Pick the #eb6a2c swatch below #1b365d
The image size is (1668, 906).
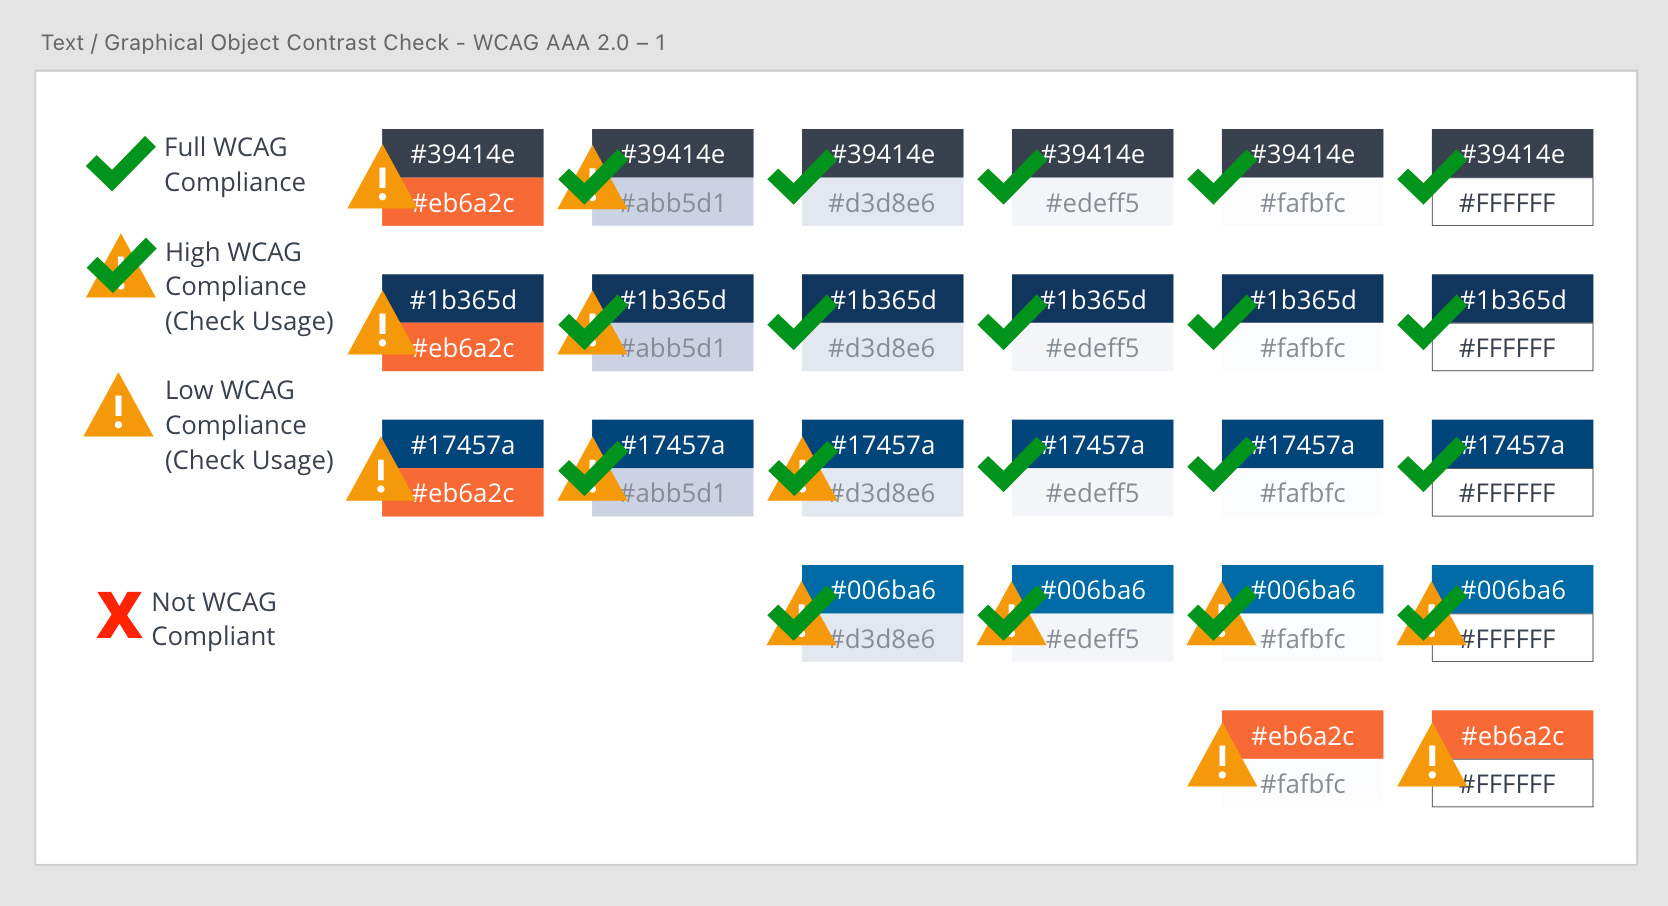pyautogui.click(x=463, y=348)
